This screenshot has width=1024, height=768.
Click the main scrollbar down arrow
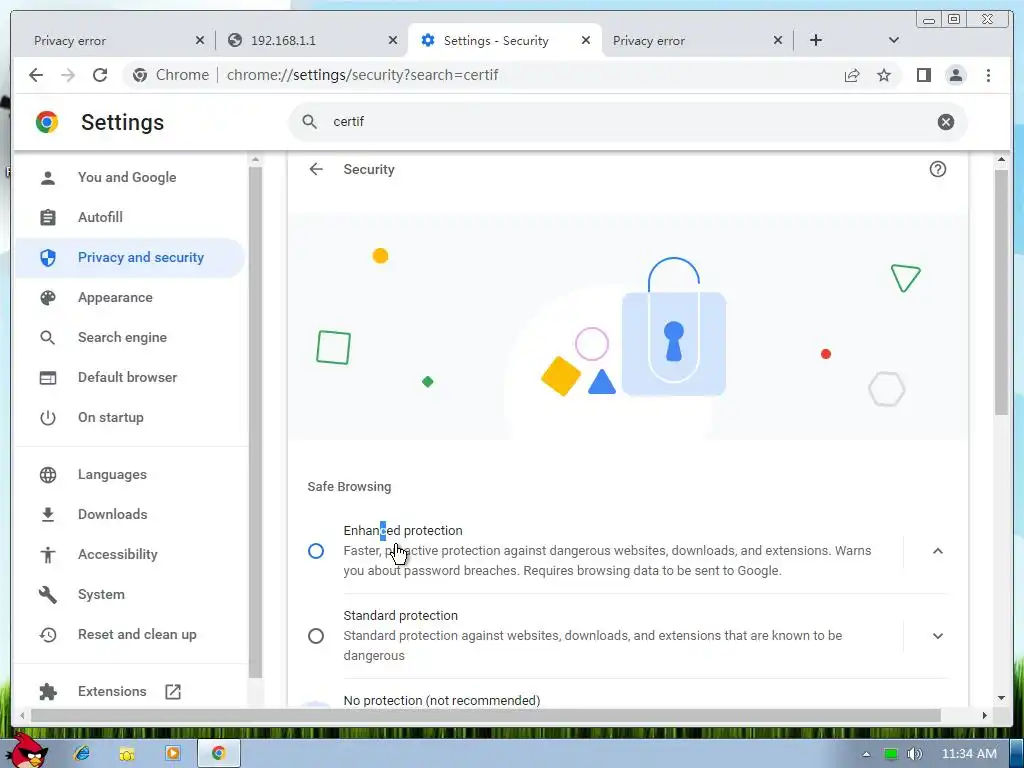1001,698
